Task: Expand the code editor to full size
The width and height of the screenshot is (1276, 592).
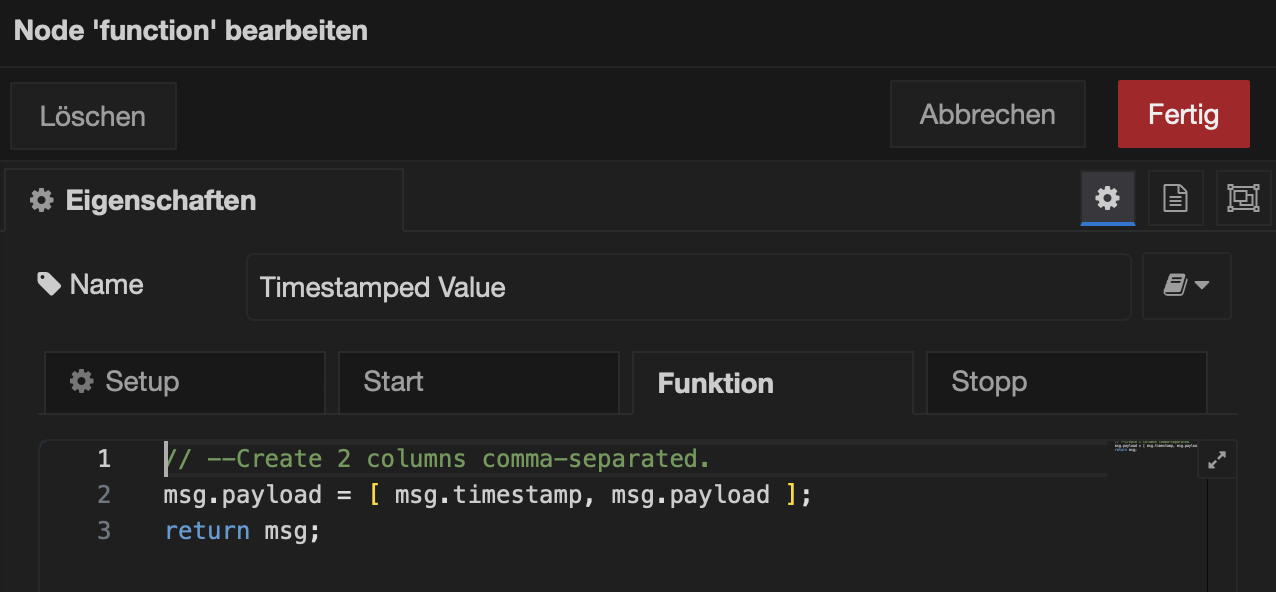Action: pyautogui.click(x=1217, y=461)
